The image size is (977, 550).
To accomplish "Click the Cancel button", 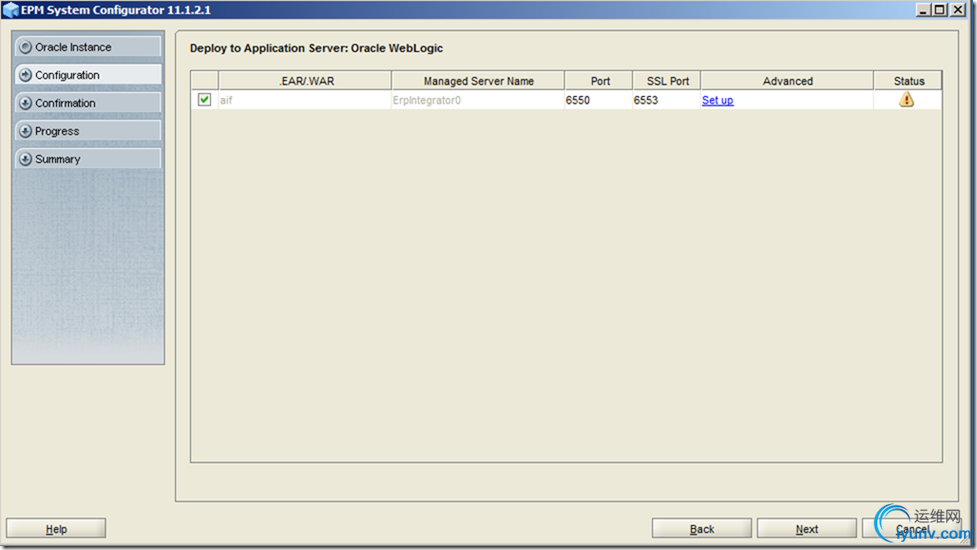I will [x=912, y=528].
